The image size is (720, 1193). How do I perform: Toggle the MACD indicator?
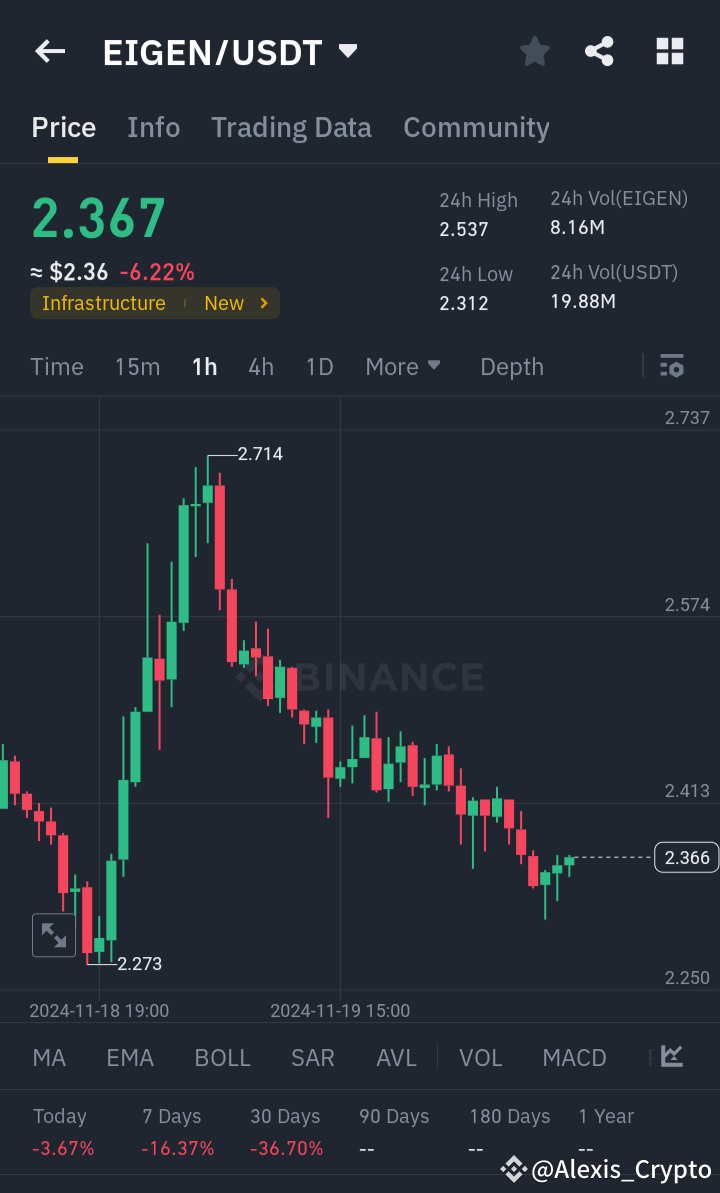574,1057
